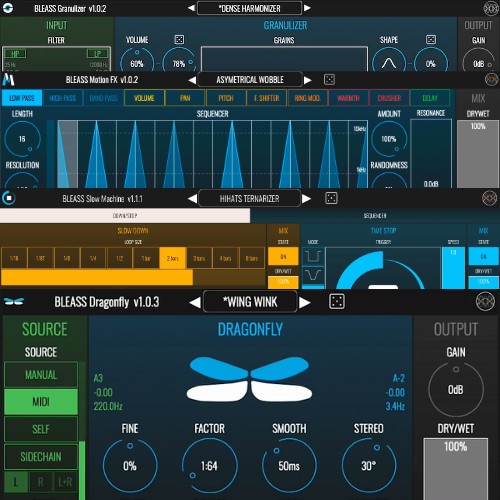Screen dimensions: 500x500
Task: Open the F. SHIFTER effect tab
Action: coord(267,98)
